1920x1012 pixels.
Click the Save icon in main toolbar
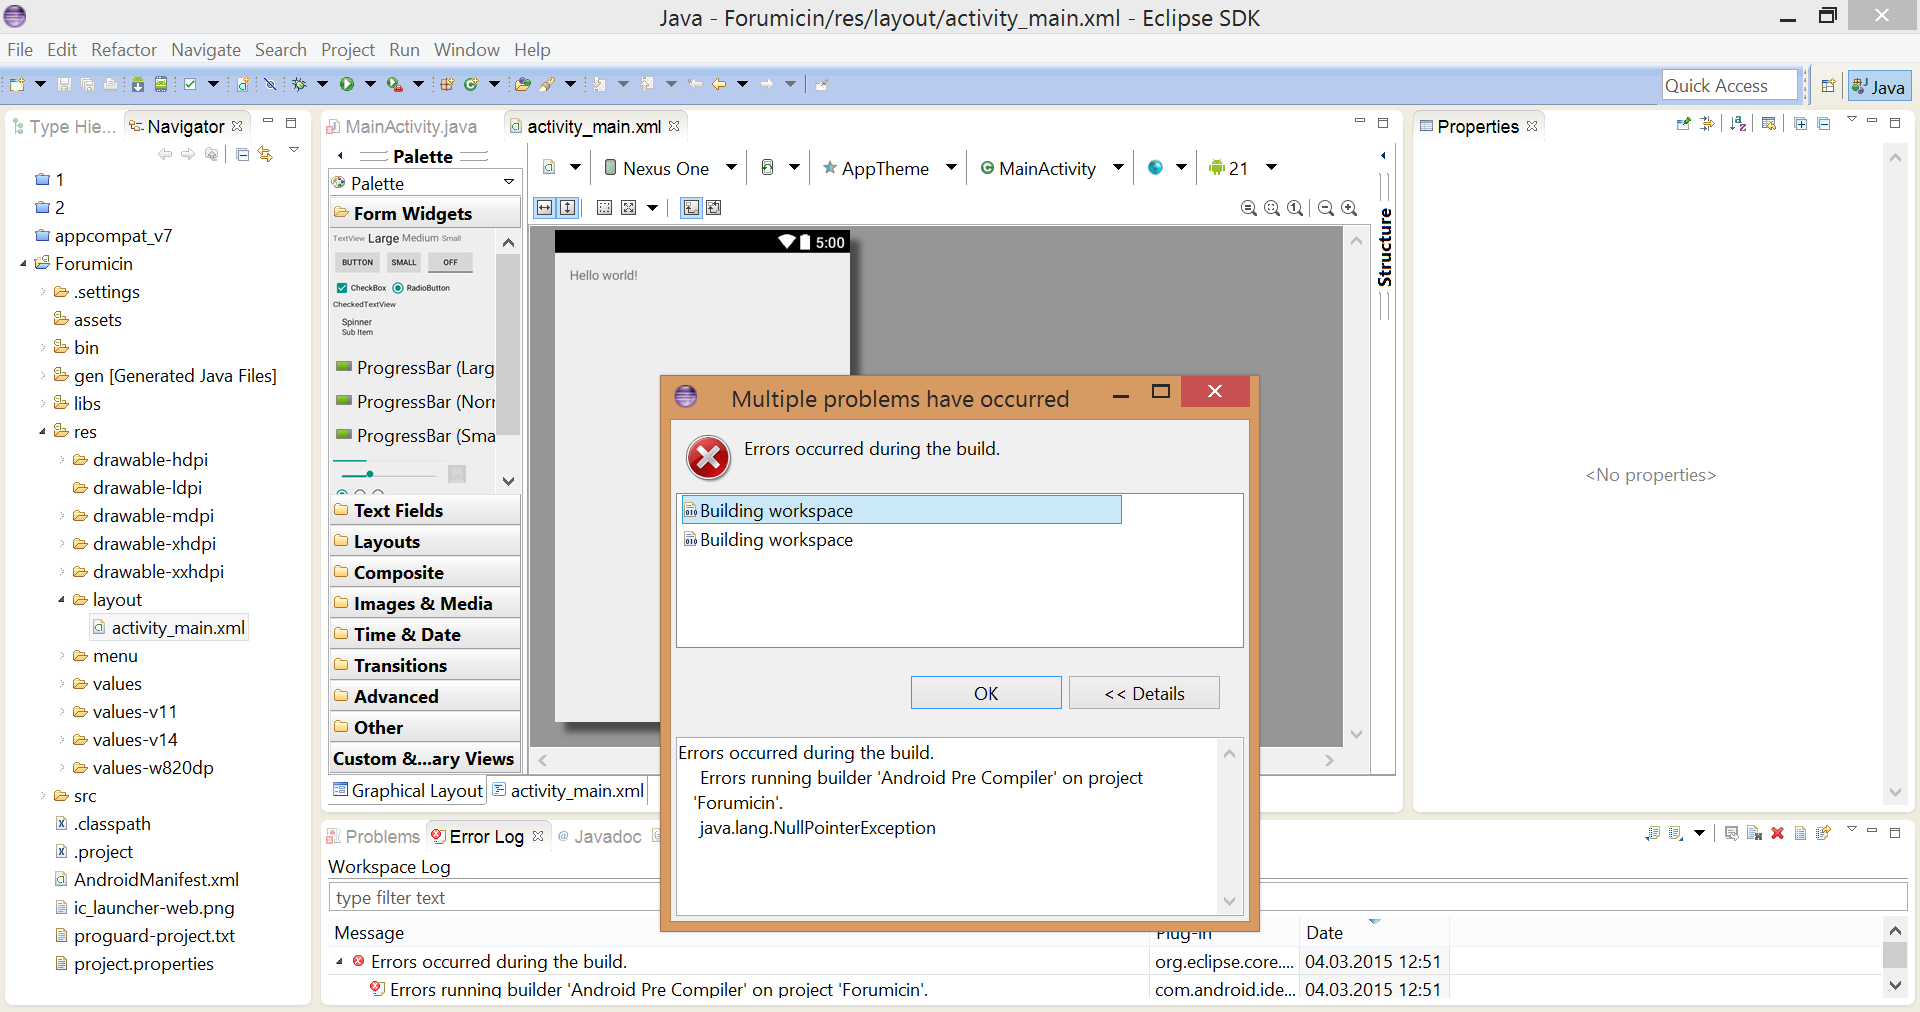click(64, 85)
